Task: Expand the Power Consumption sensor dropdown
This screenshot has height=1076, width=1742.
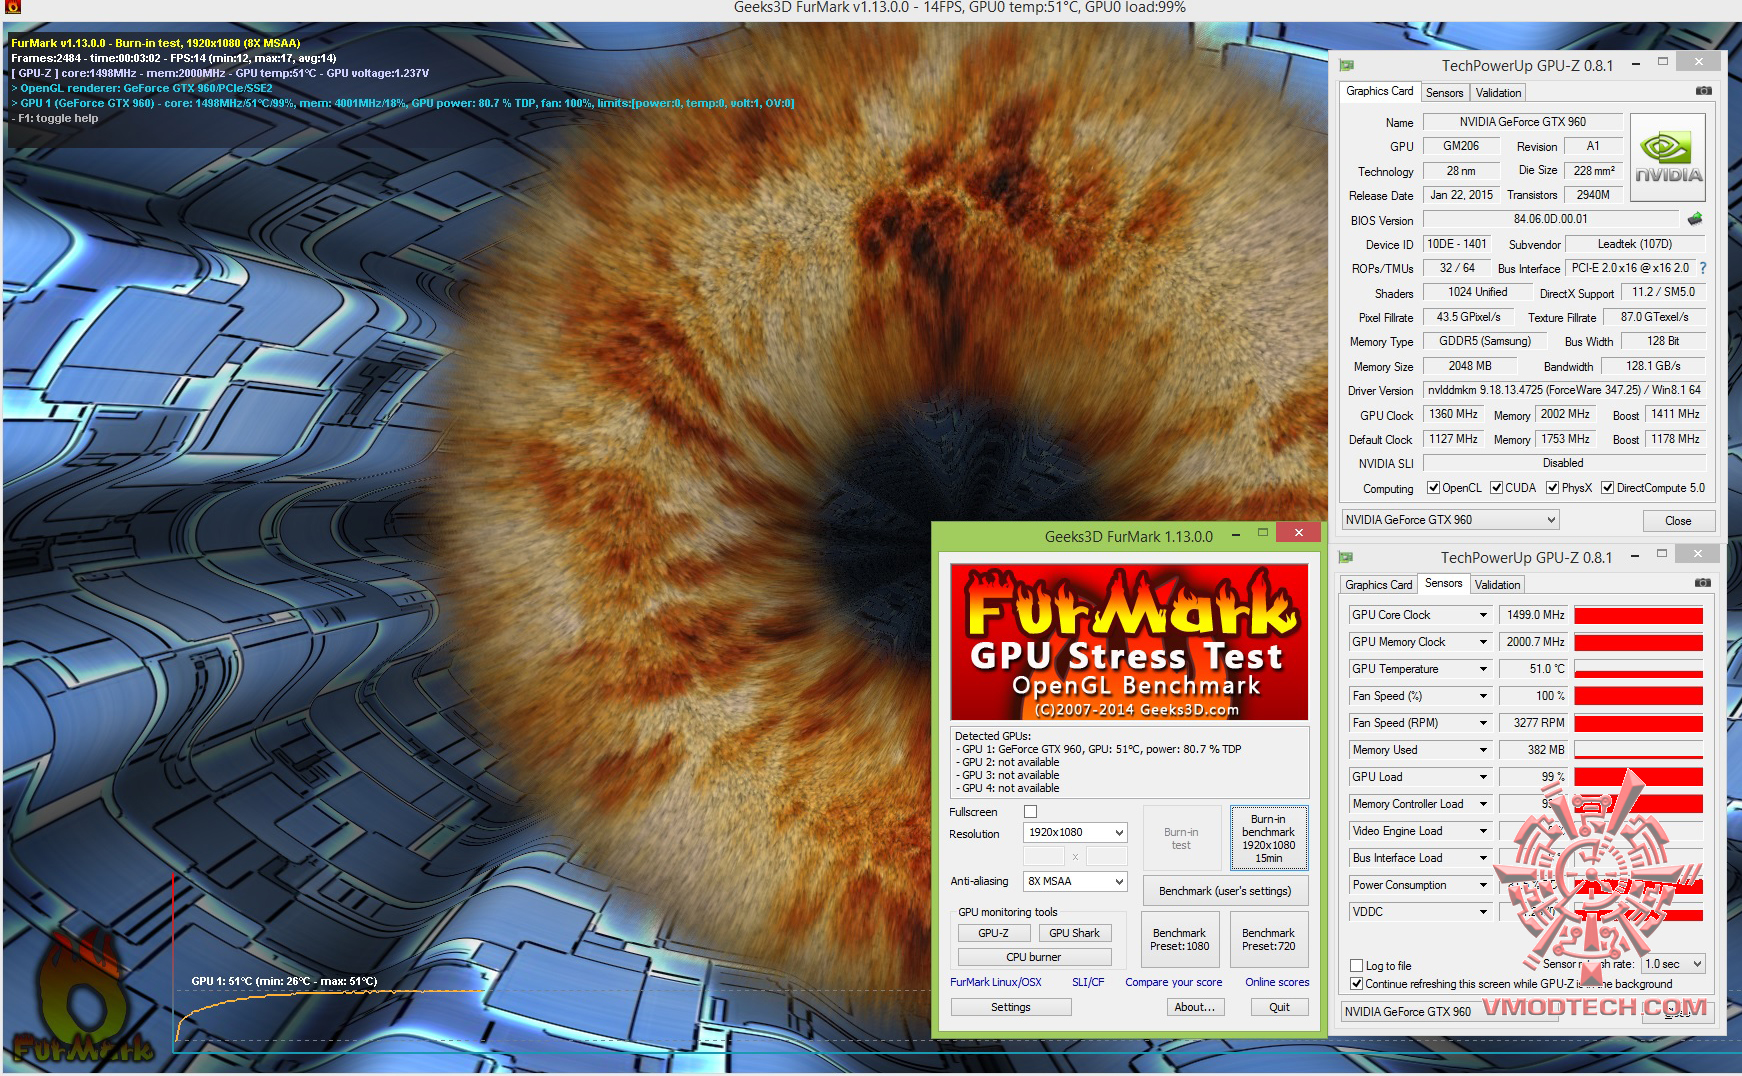Action: click(x=1483, y=885)
